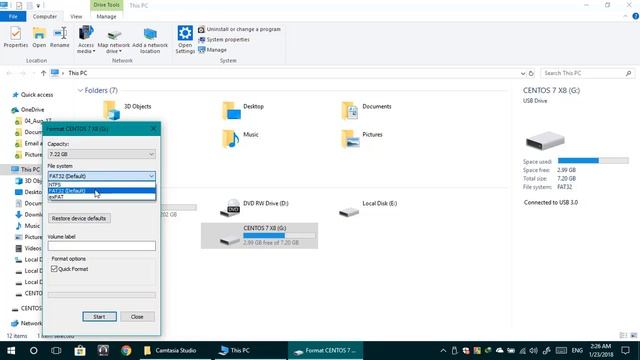Screen dimensions: 640x360
Task: Click the Space used bar in the details pane
Action: point(593,161)
